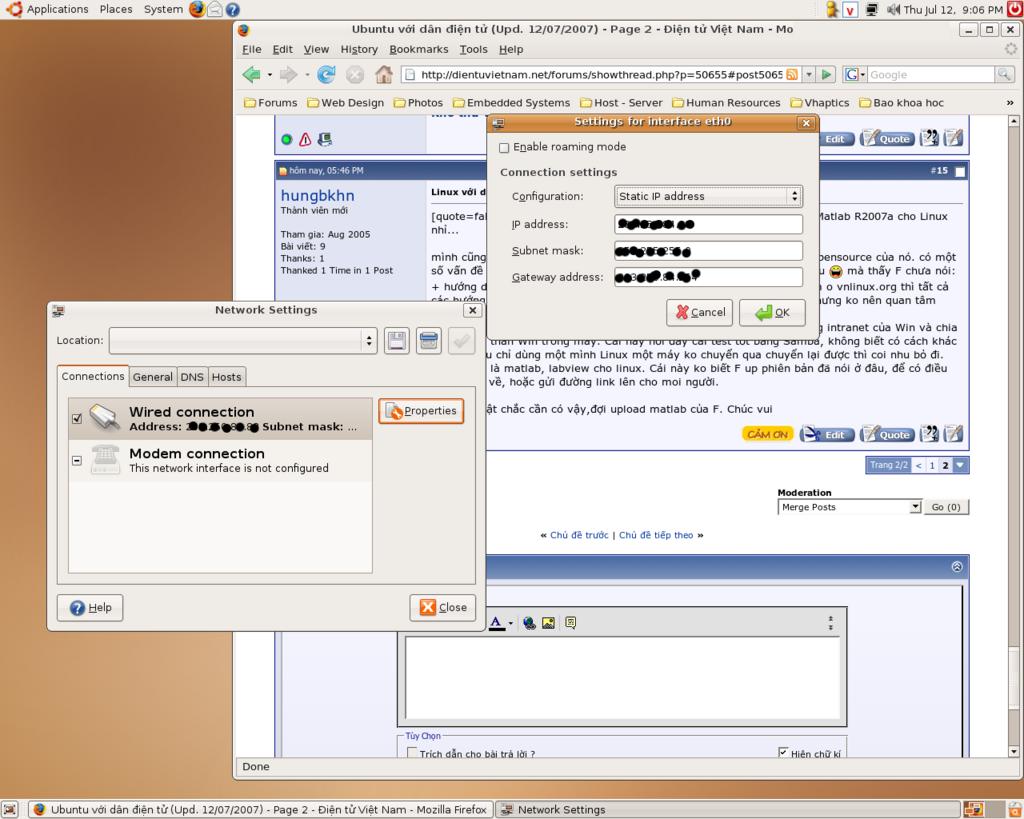
Task: Open the Location combo box
Action: pos(243,341)
